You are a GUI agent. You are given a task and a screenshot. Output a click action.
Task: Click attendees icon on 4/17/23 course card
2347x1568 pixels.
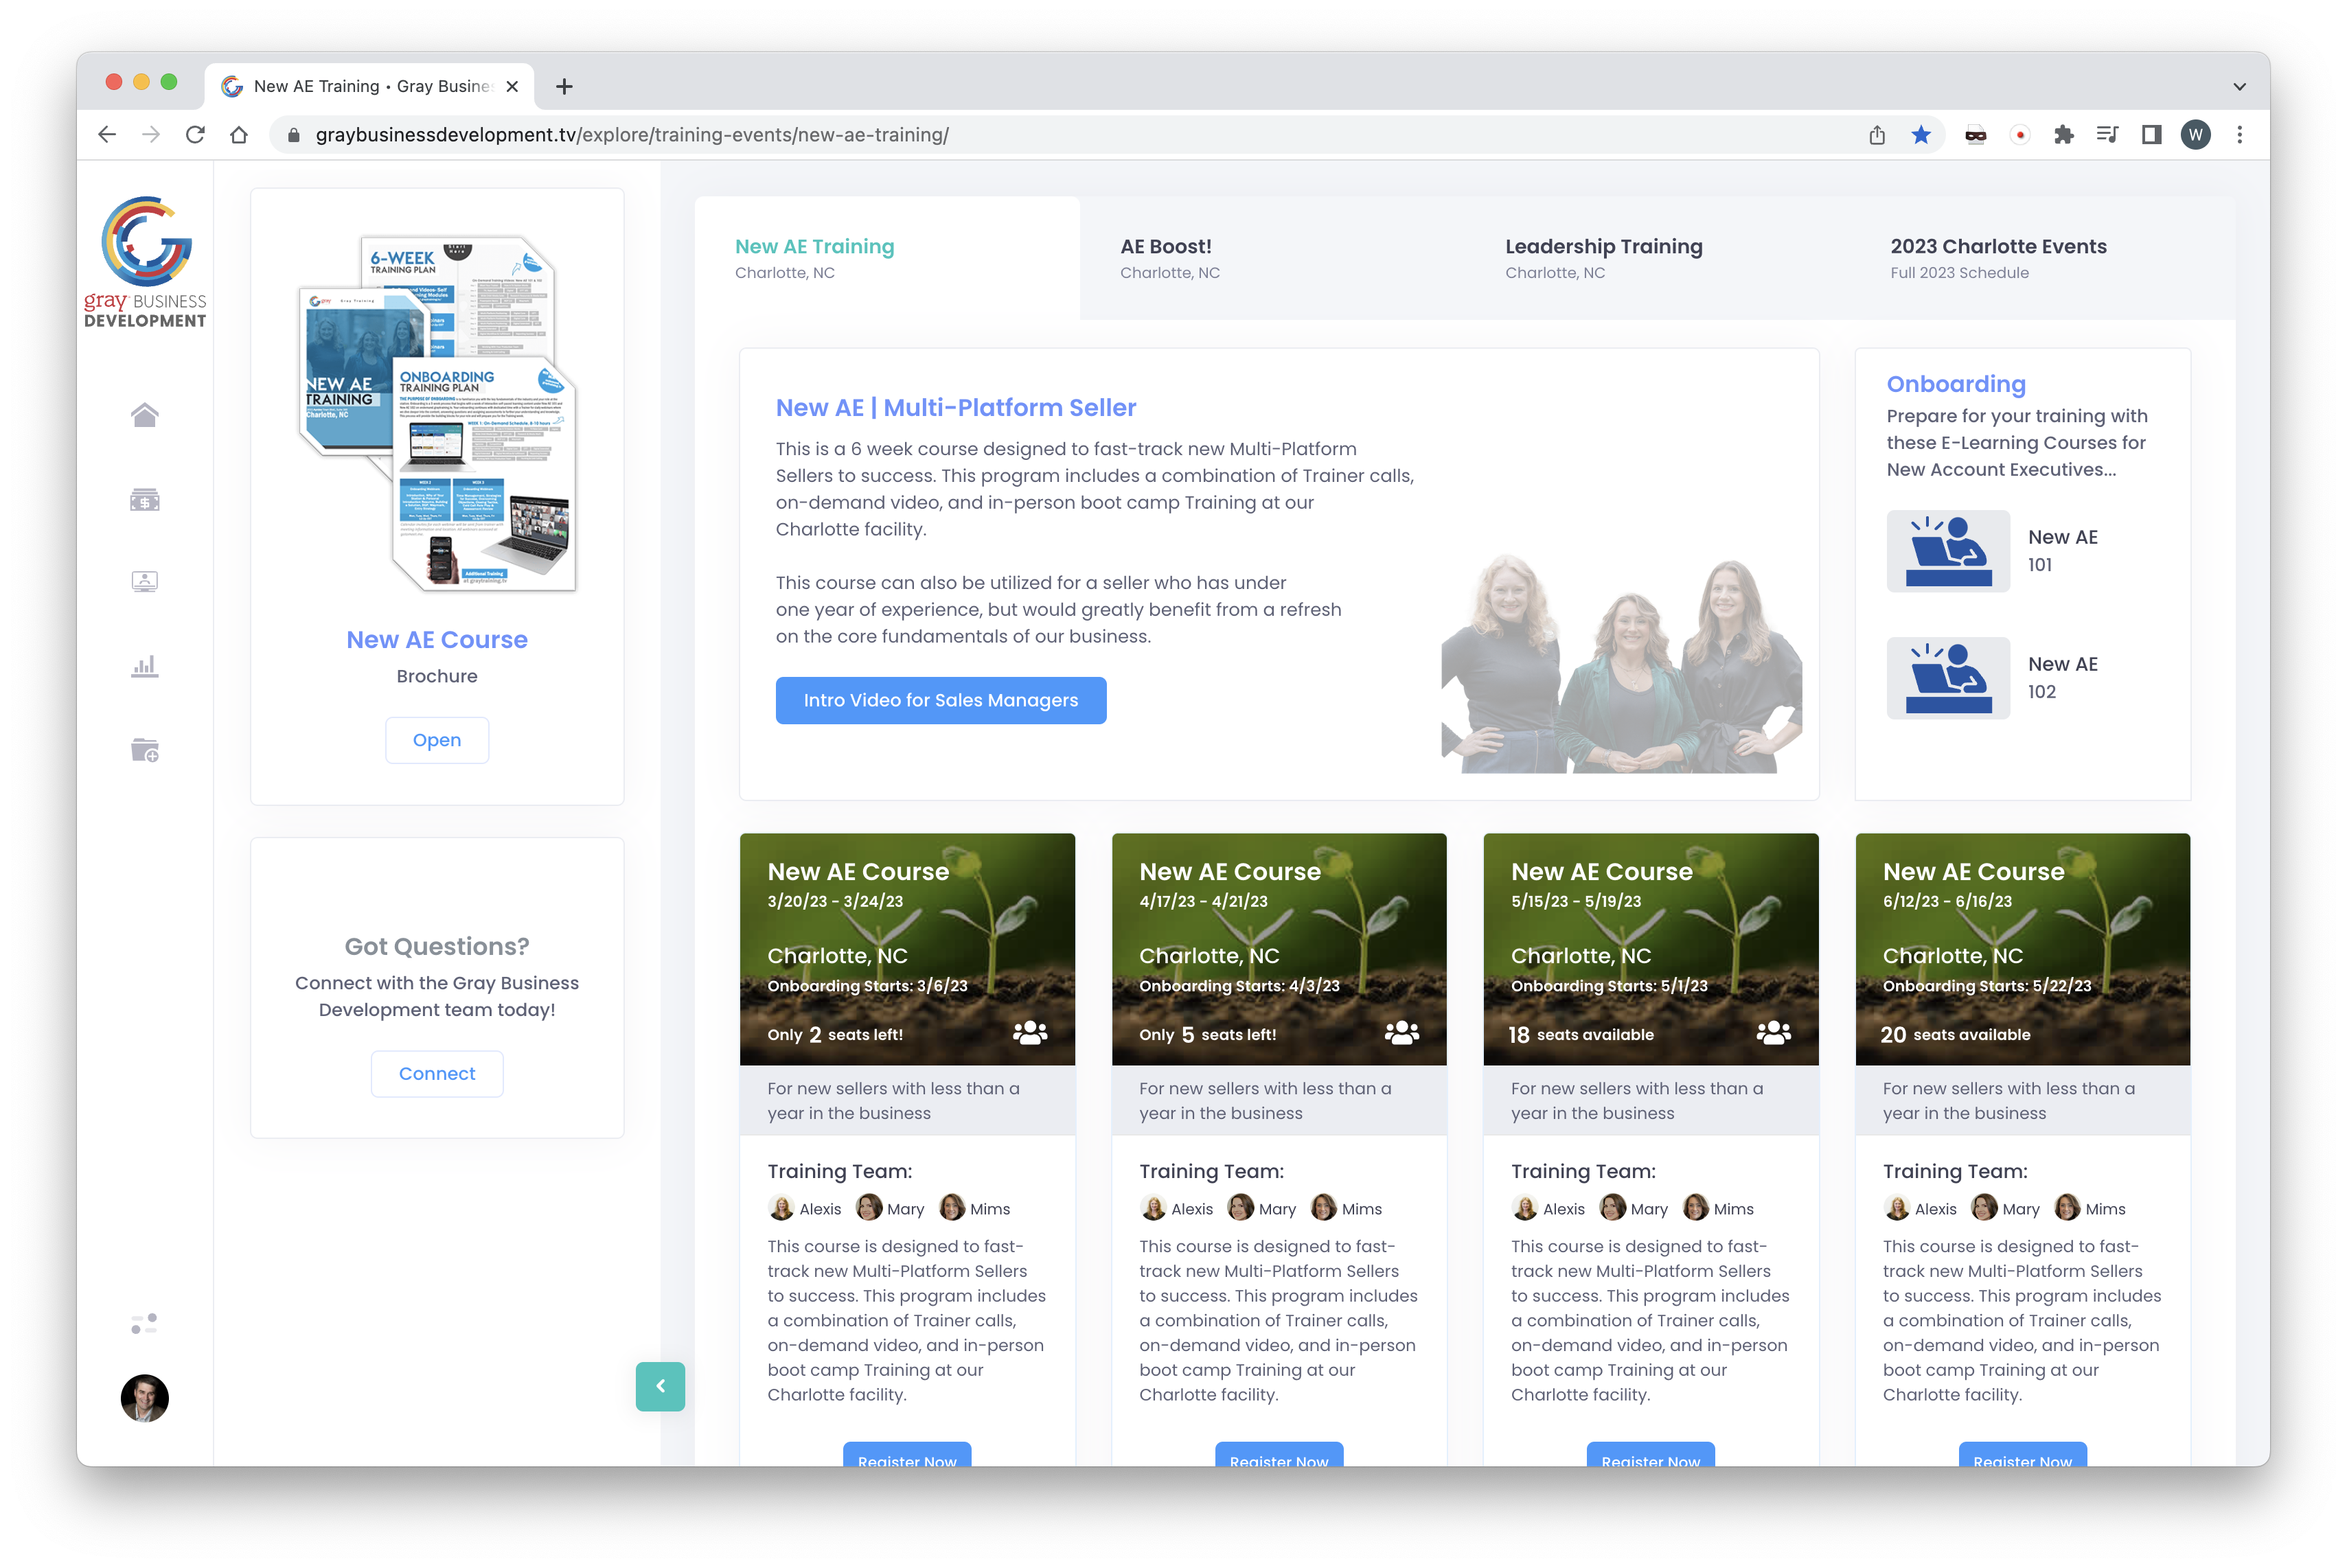[x=1402, y=1033]
